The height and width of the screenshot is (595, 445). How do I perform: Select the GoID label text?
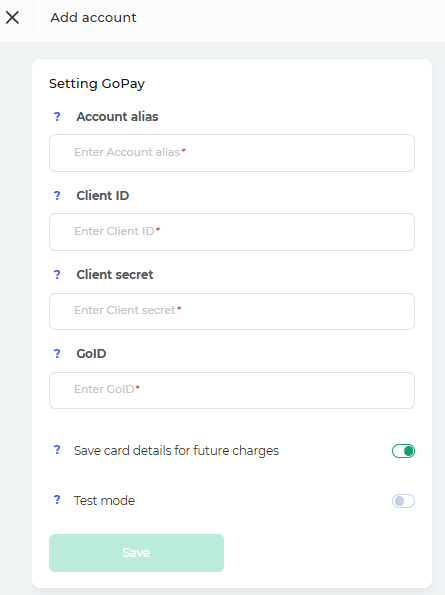click(x=91, y=353)
